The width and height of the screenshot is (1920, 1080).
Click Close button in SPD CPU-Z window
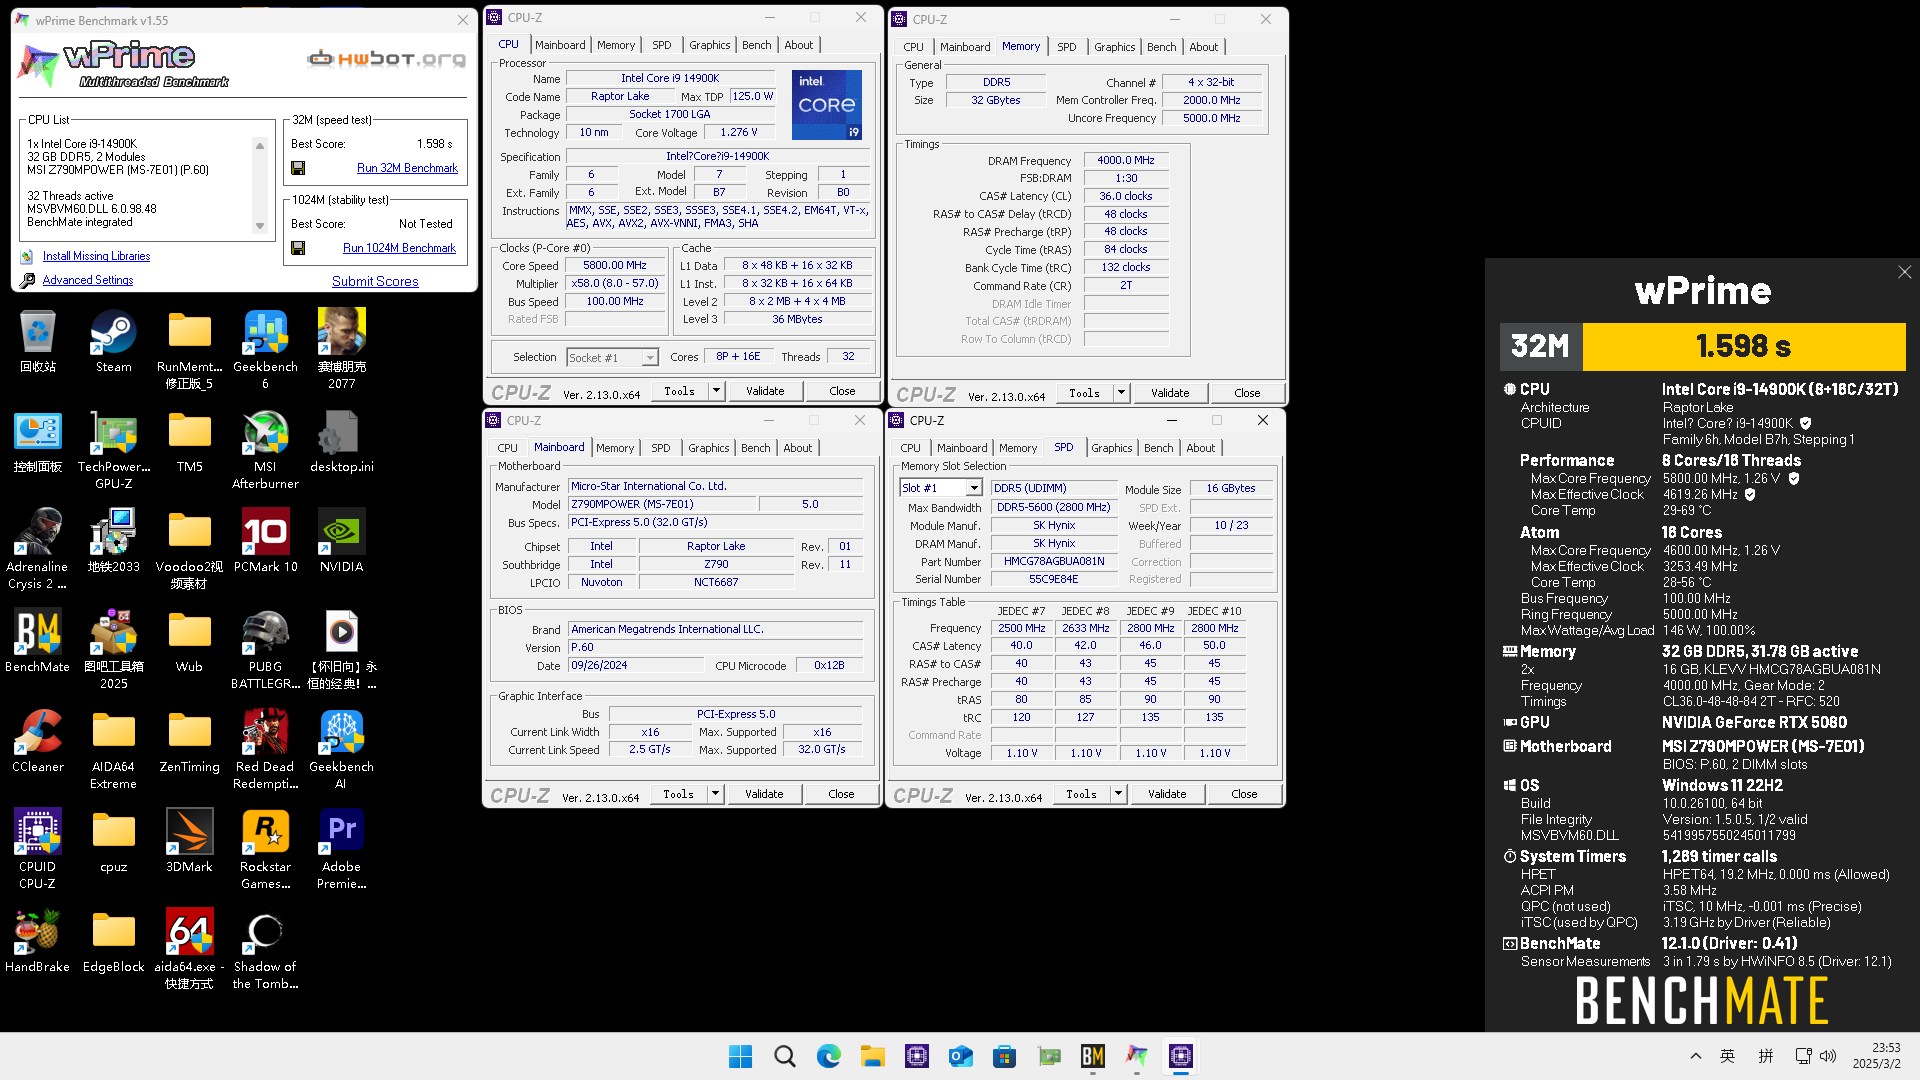tap(1244, 794)
